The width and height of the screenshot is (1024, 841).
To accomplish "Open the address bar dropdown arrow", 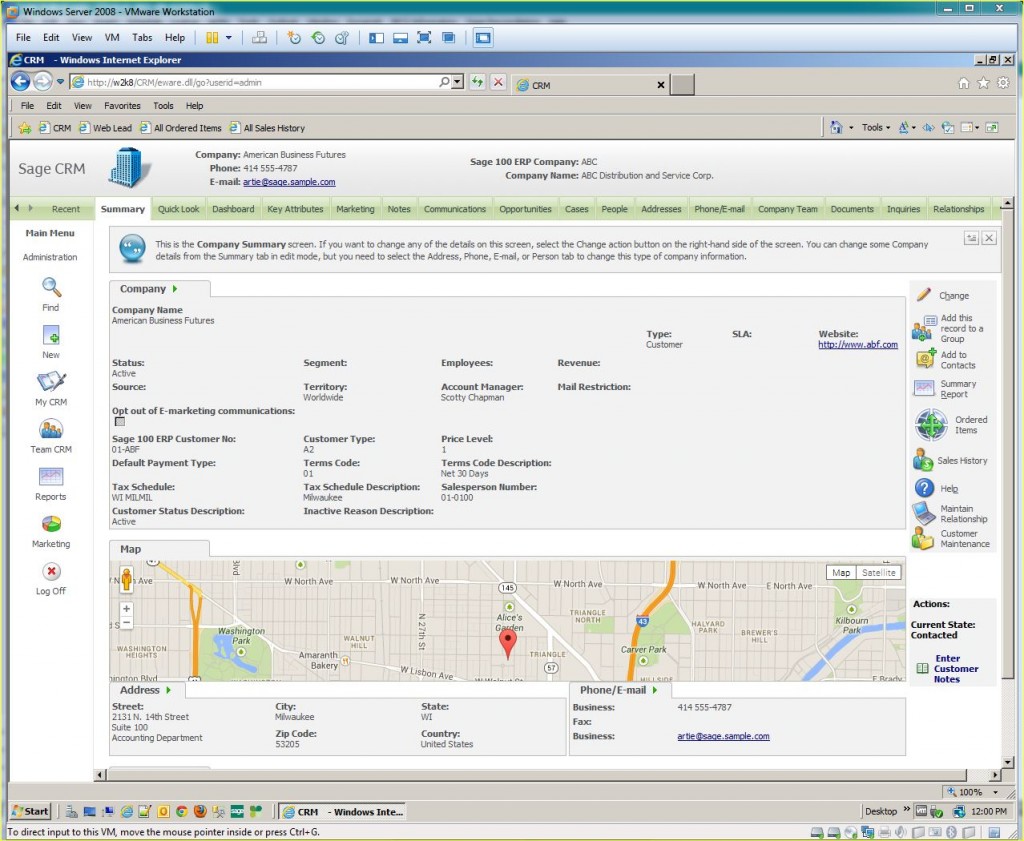I will coord(458,82).
